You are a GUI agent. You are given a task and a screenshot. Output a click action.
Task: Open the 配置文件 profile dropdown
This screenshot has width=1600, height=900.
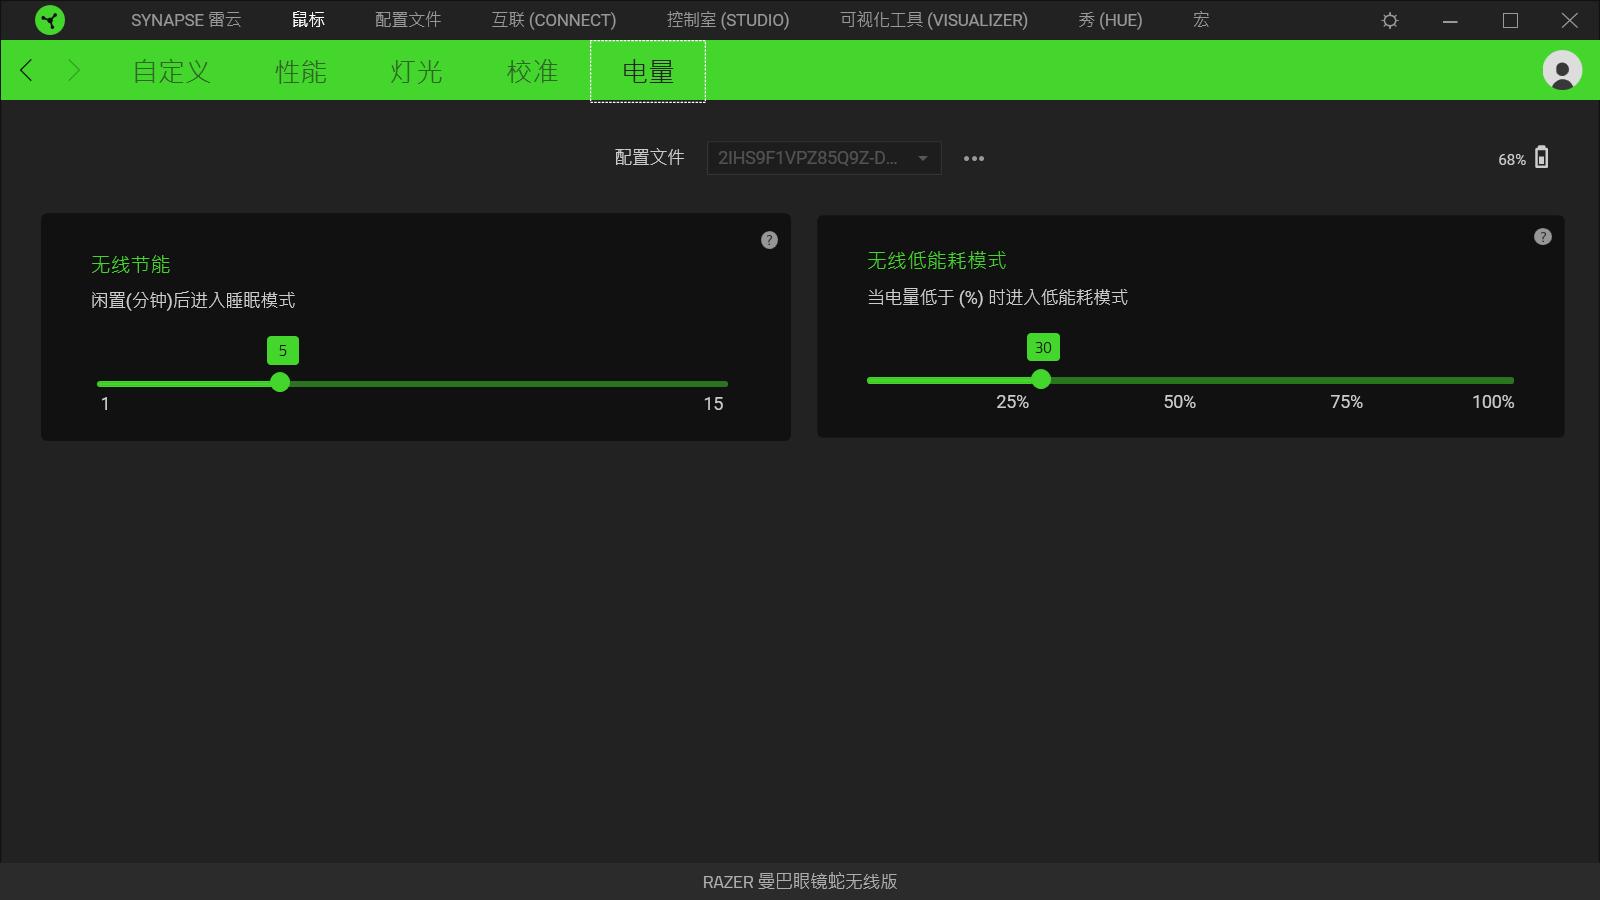[x=822, y=157]
